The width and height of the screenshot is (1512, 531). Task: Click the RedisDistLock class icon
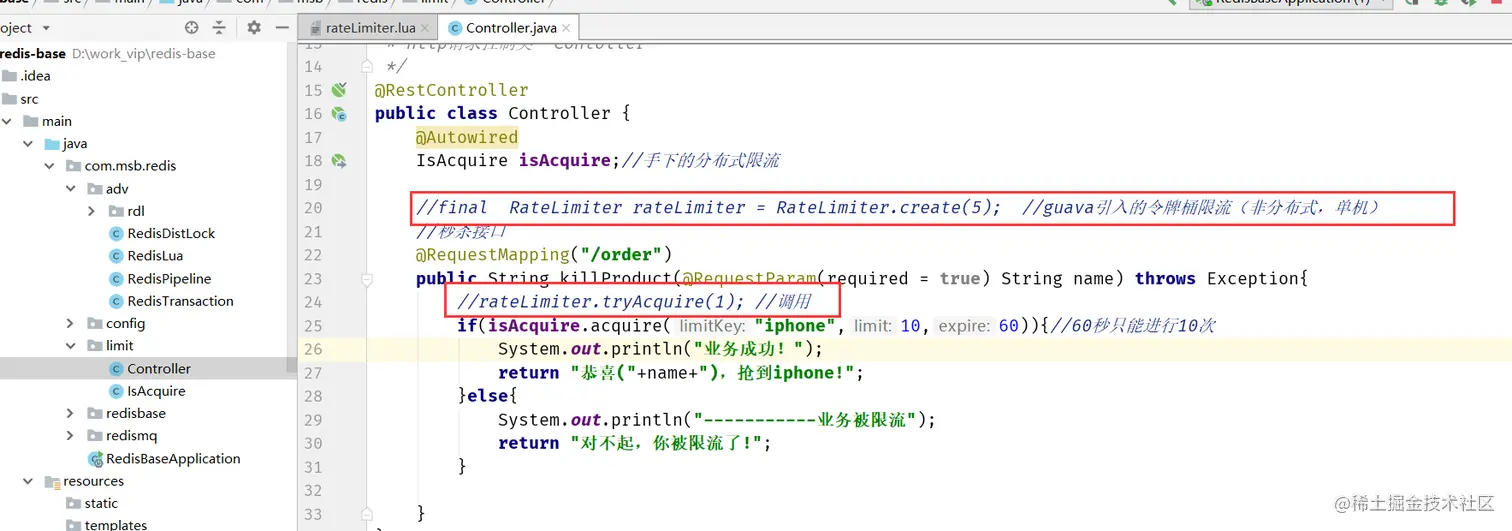tap(116, 234)
